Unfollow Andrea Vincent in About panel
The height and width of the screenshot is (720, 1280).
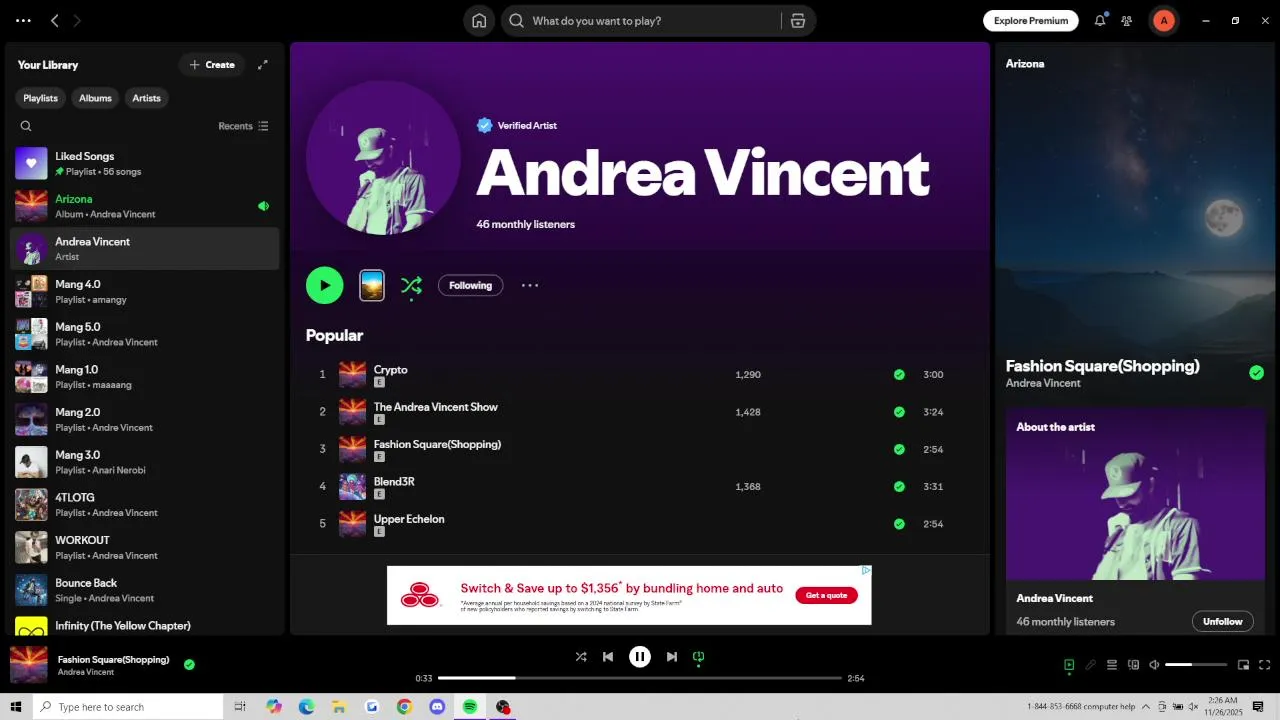[x=1222, y=622]
